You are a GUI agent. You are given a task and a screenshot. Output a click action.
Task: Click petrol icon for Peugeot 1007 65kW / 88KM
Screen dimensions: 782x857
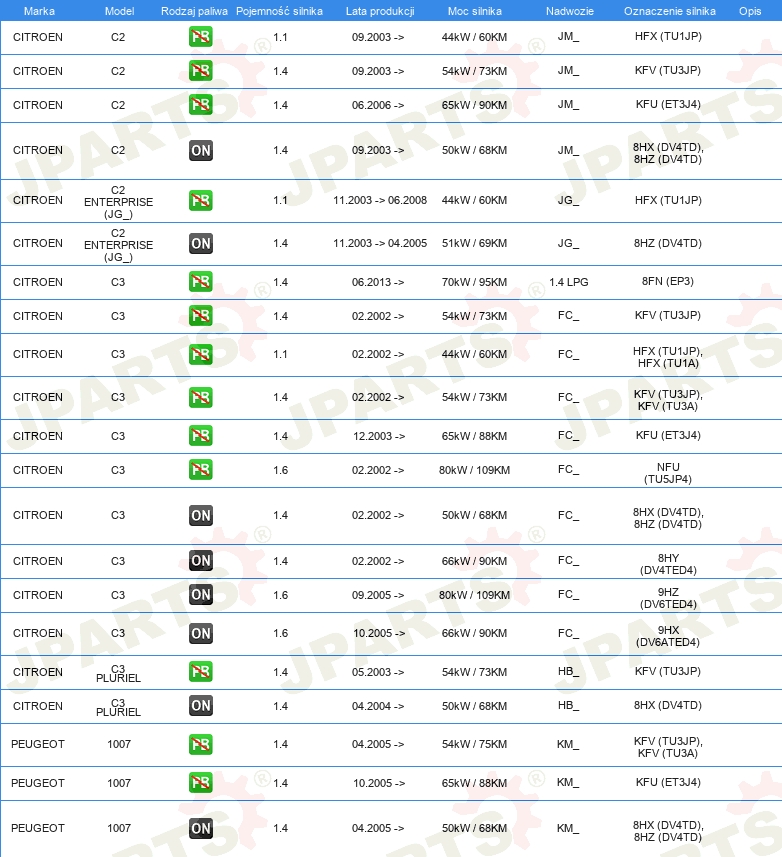point(201,783)
